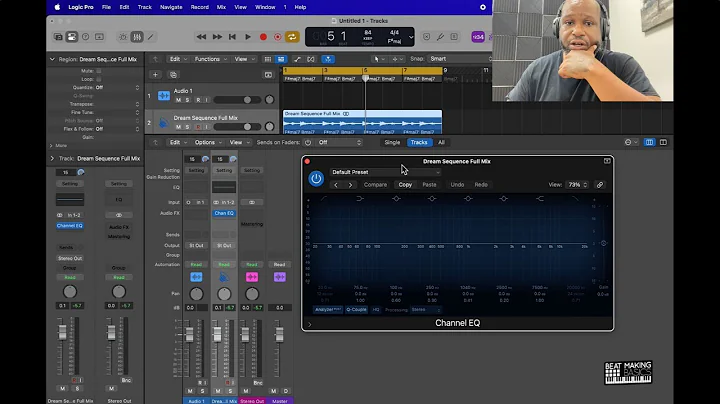Click Channel EQ link chain icon

coord(600,185)
